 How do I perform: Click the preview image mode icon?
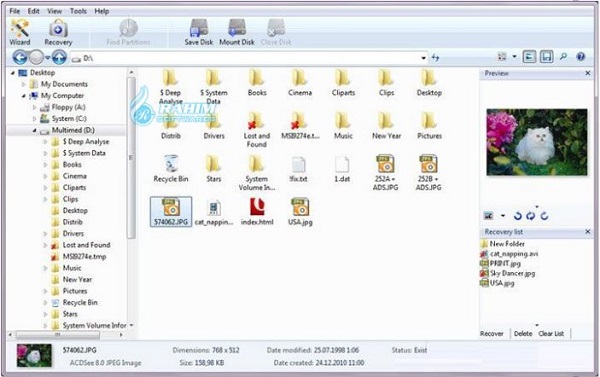(489, 216)
